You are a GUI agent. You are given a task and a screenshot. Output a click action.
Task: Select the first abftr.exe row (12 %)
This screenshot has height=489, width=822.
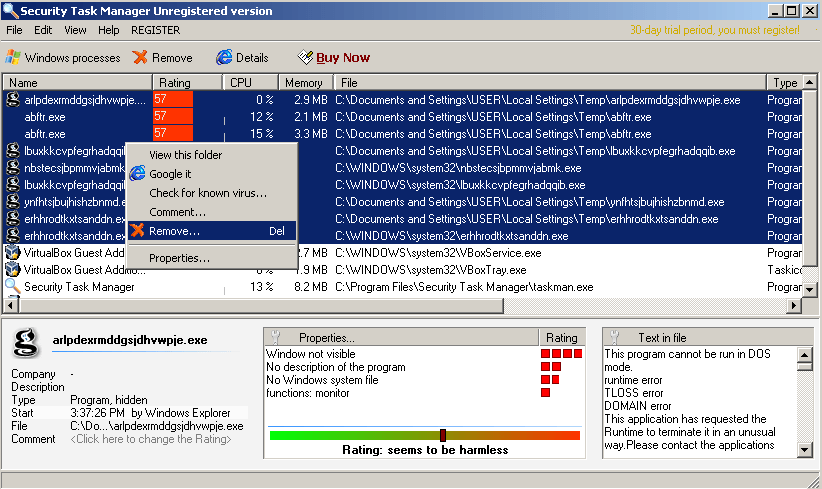coord(403,117)
